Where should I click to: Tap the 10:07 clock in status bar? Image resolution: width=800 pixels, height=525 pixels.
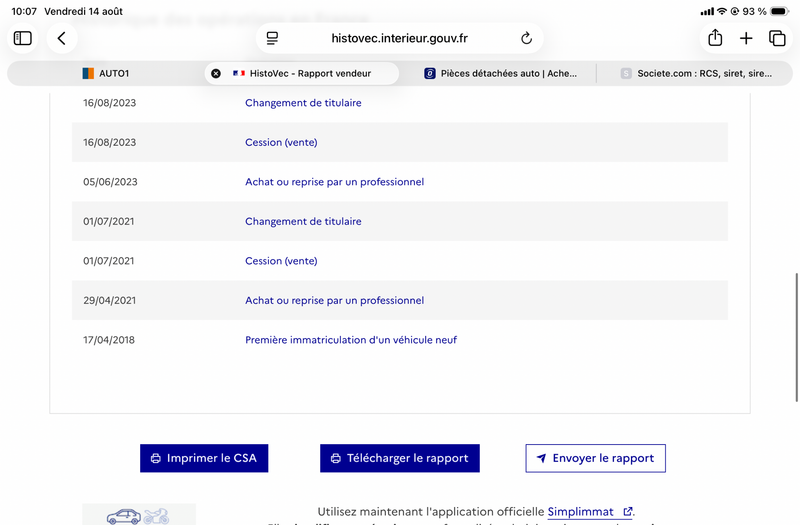(24, 11)
